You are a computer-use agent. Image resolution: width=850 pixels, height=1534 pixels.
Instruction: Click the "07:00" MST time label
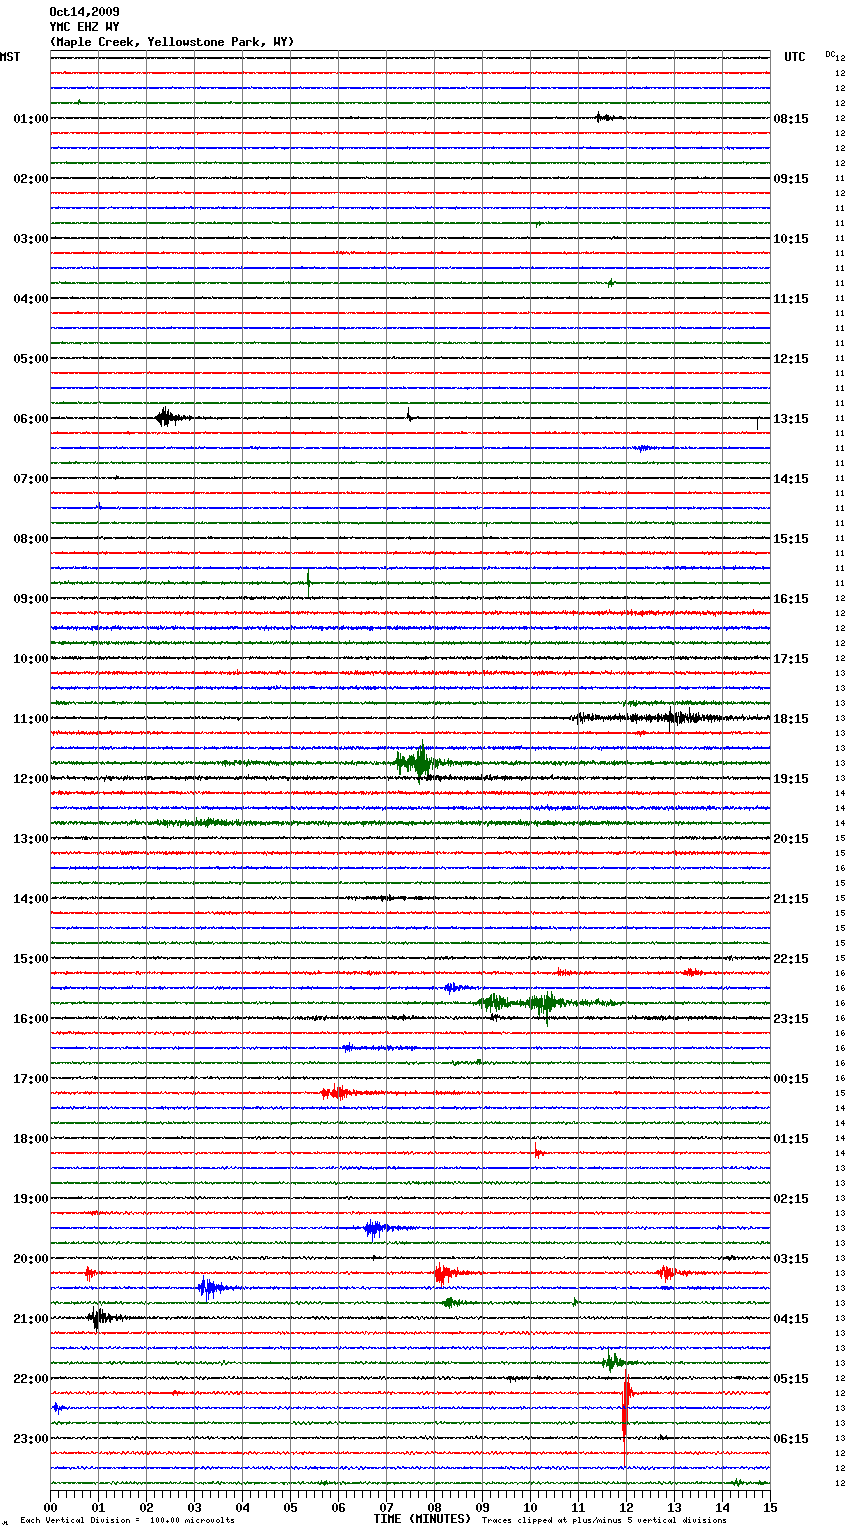click(x=31, y=479)
